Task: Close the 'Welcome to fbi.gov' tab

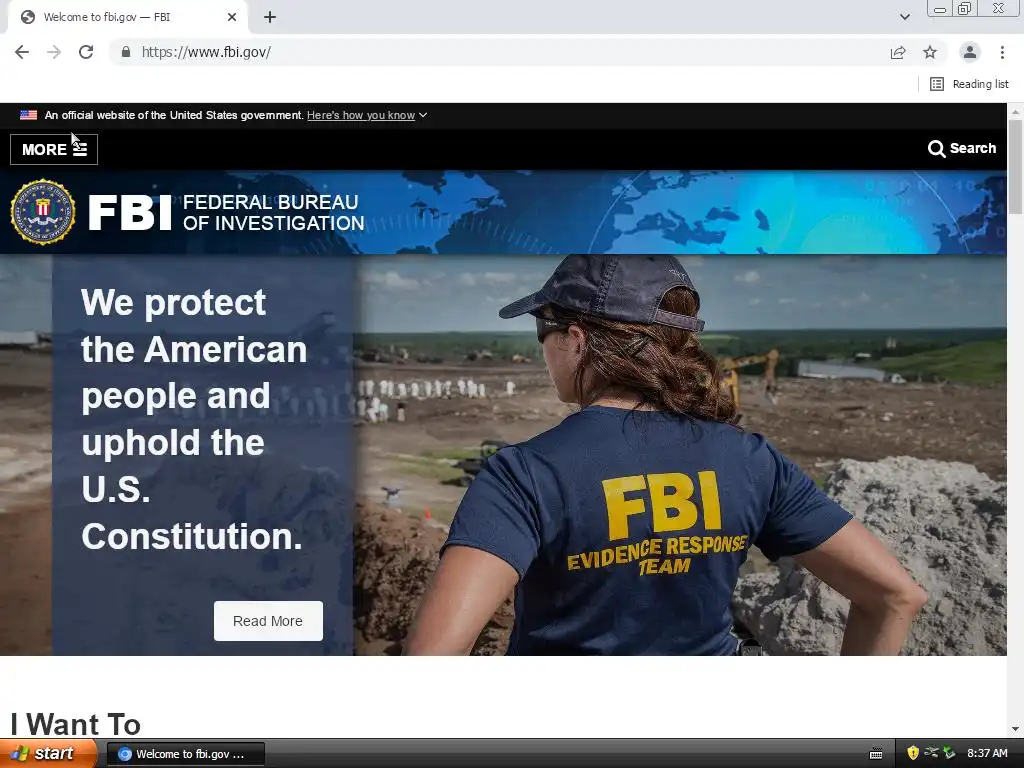Action: (232, 18)
